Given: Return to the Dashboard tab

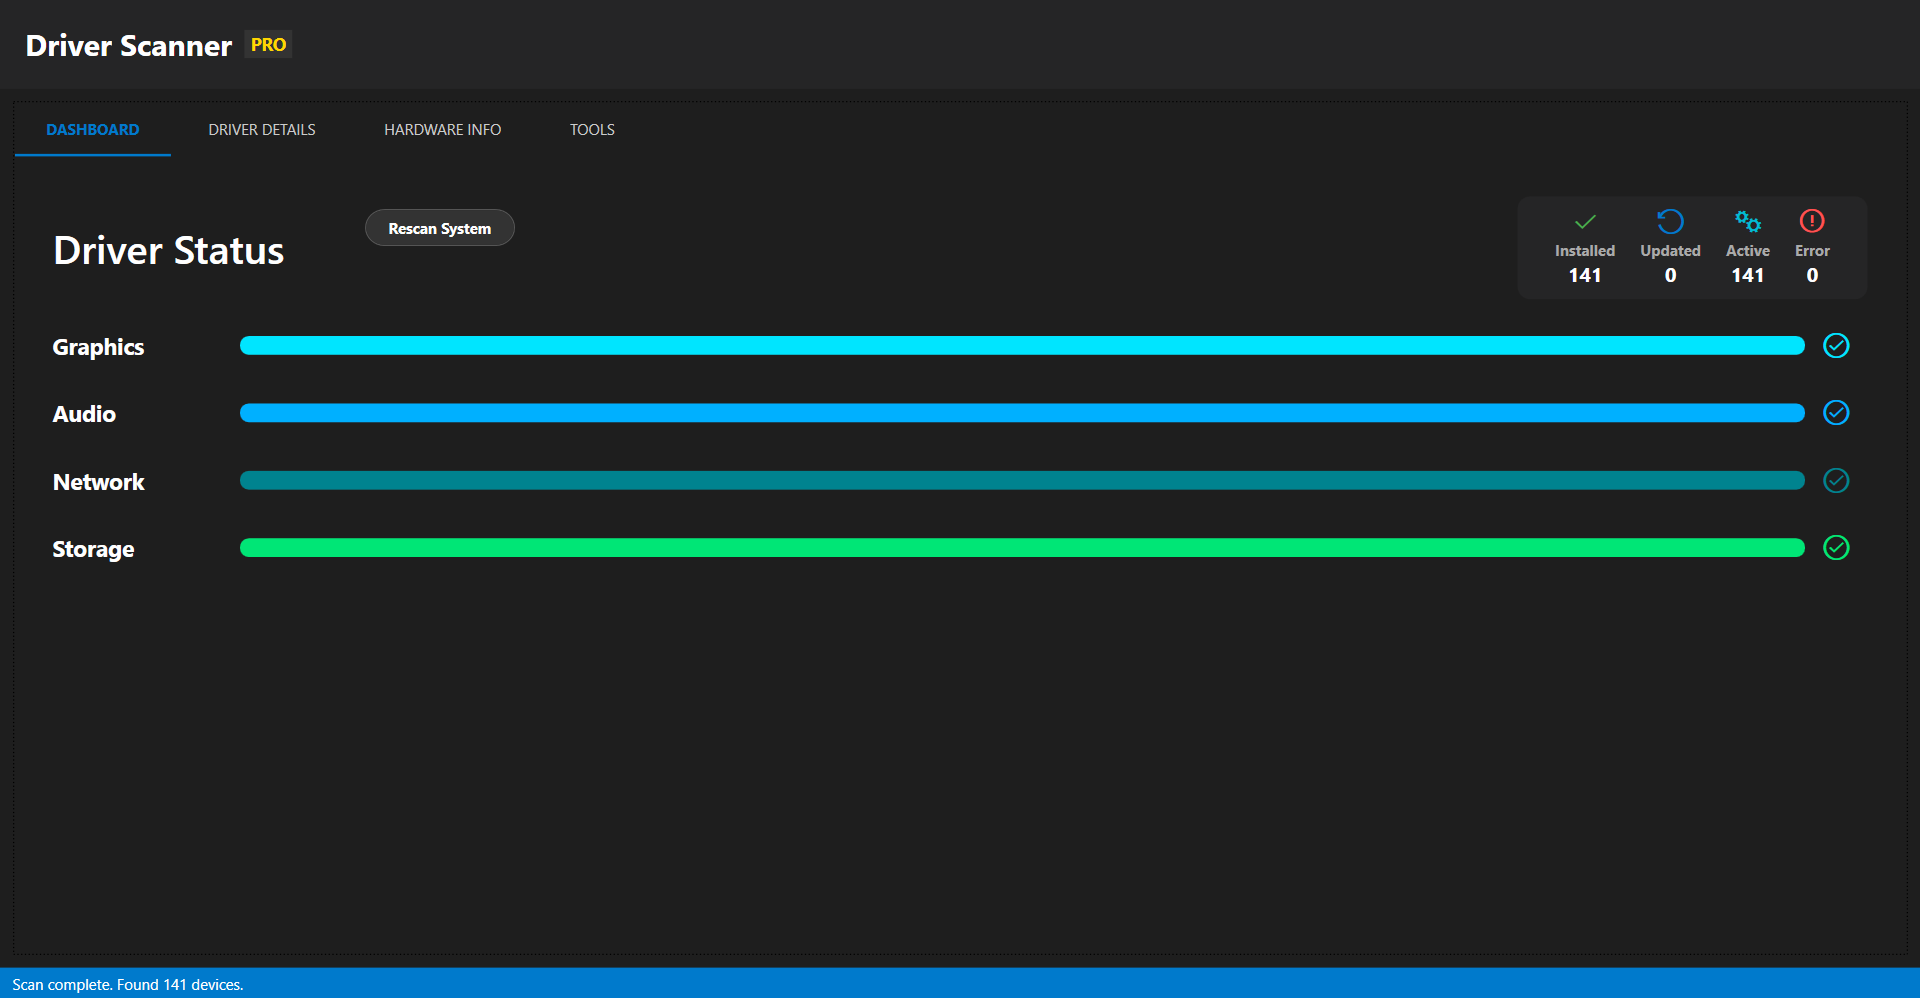Looking at the screenshot, I should pos(92,129).
